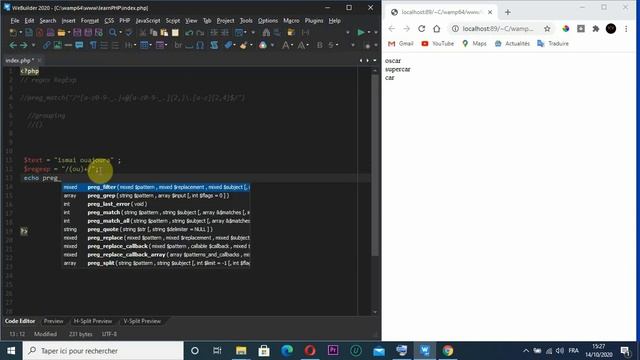
Task: Switch to the H-Split Preview tab
Action: click(93, 321)
